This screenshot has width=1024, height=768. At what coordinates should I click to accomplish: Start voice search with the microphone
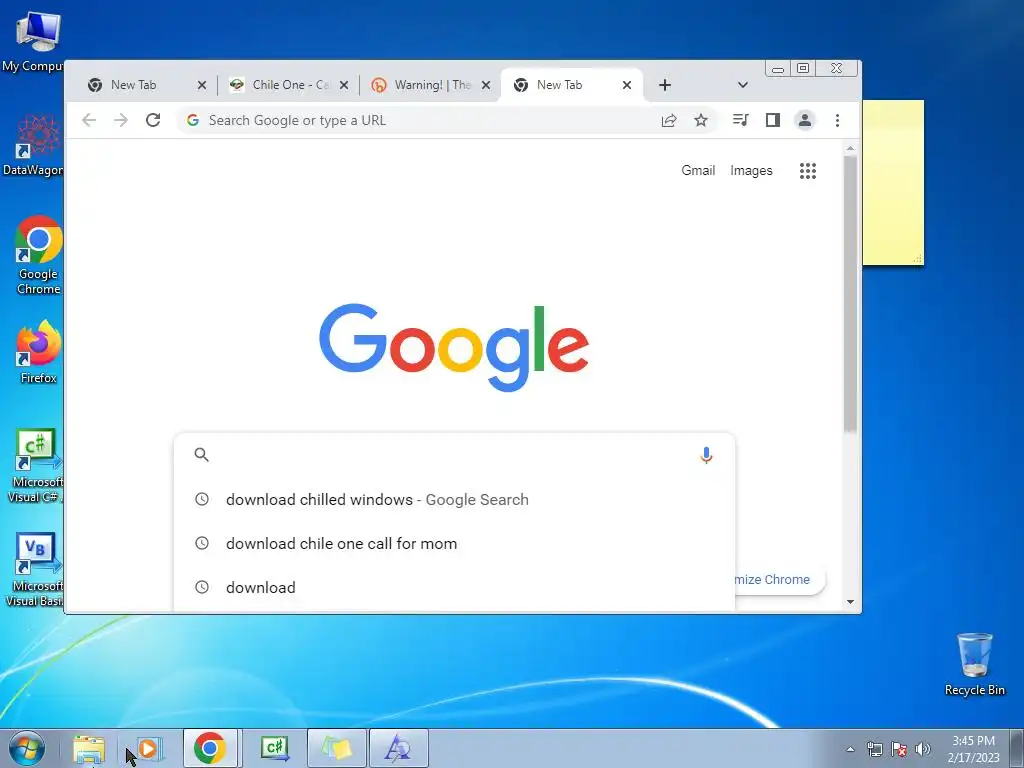click(x=706, y=455)
